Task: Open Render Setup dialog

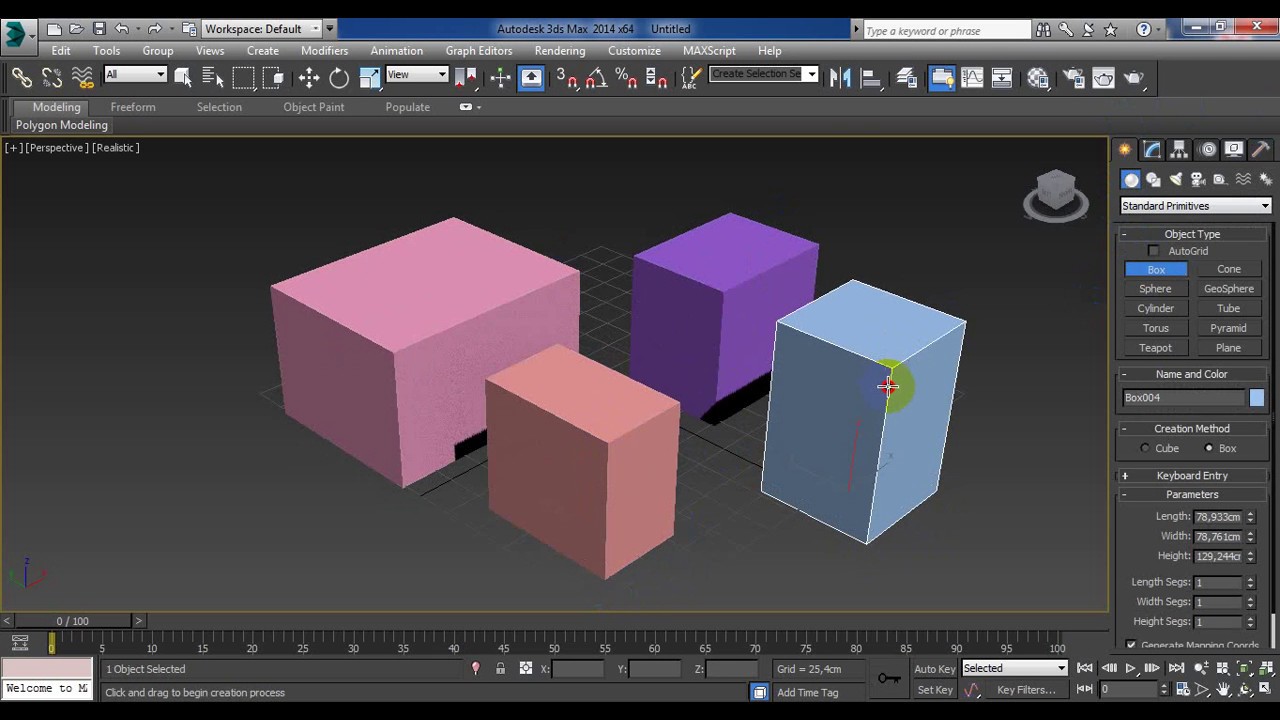Action: coord(1073,77)
